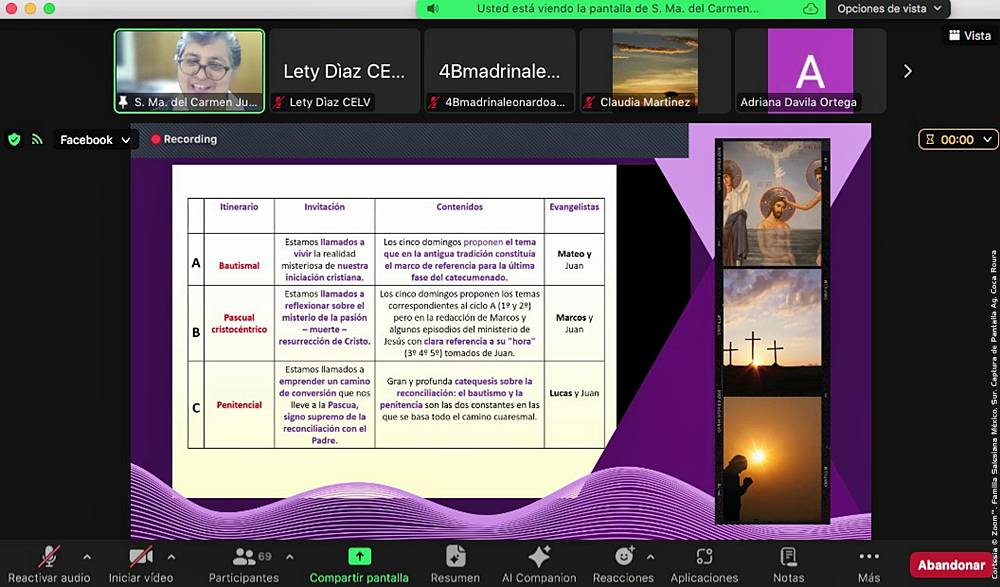Click the baptism icon image in the slide

pyautogui.click(x=772, y=203)
